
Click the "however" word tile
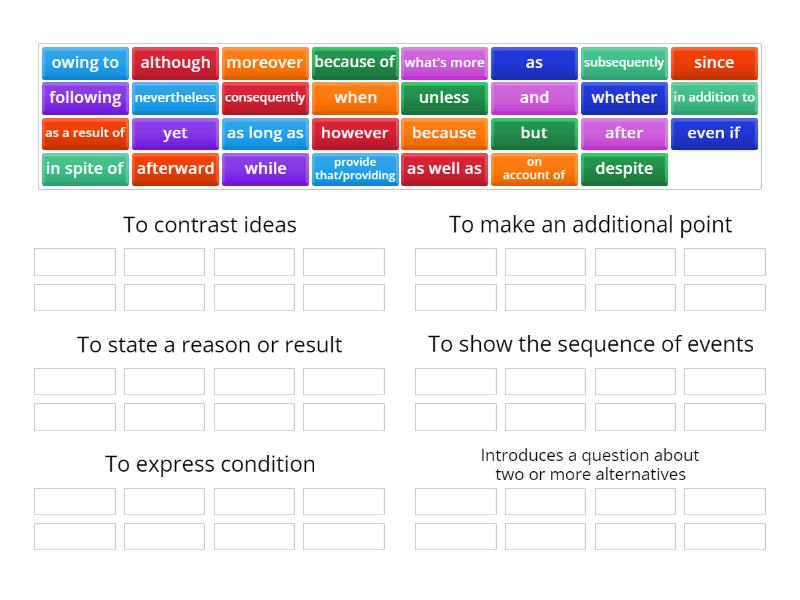355,133
